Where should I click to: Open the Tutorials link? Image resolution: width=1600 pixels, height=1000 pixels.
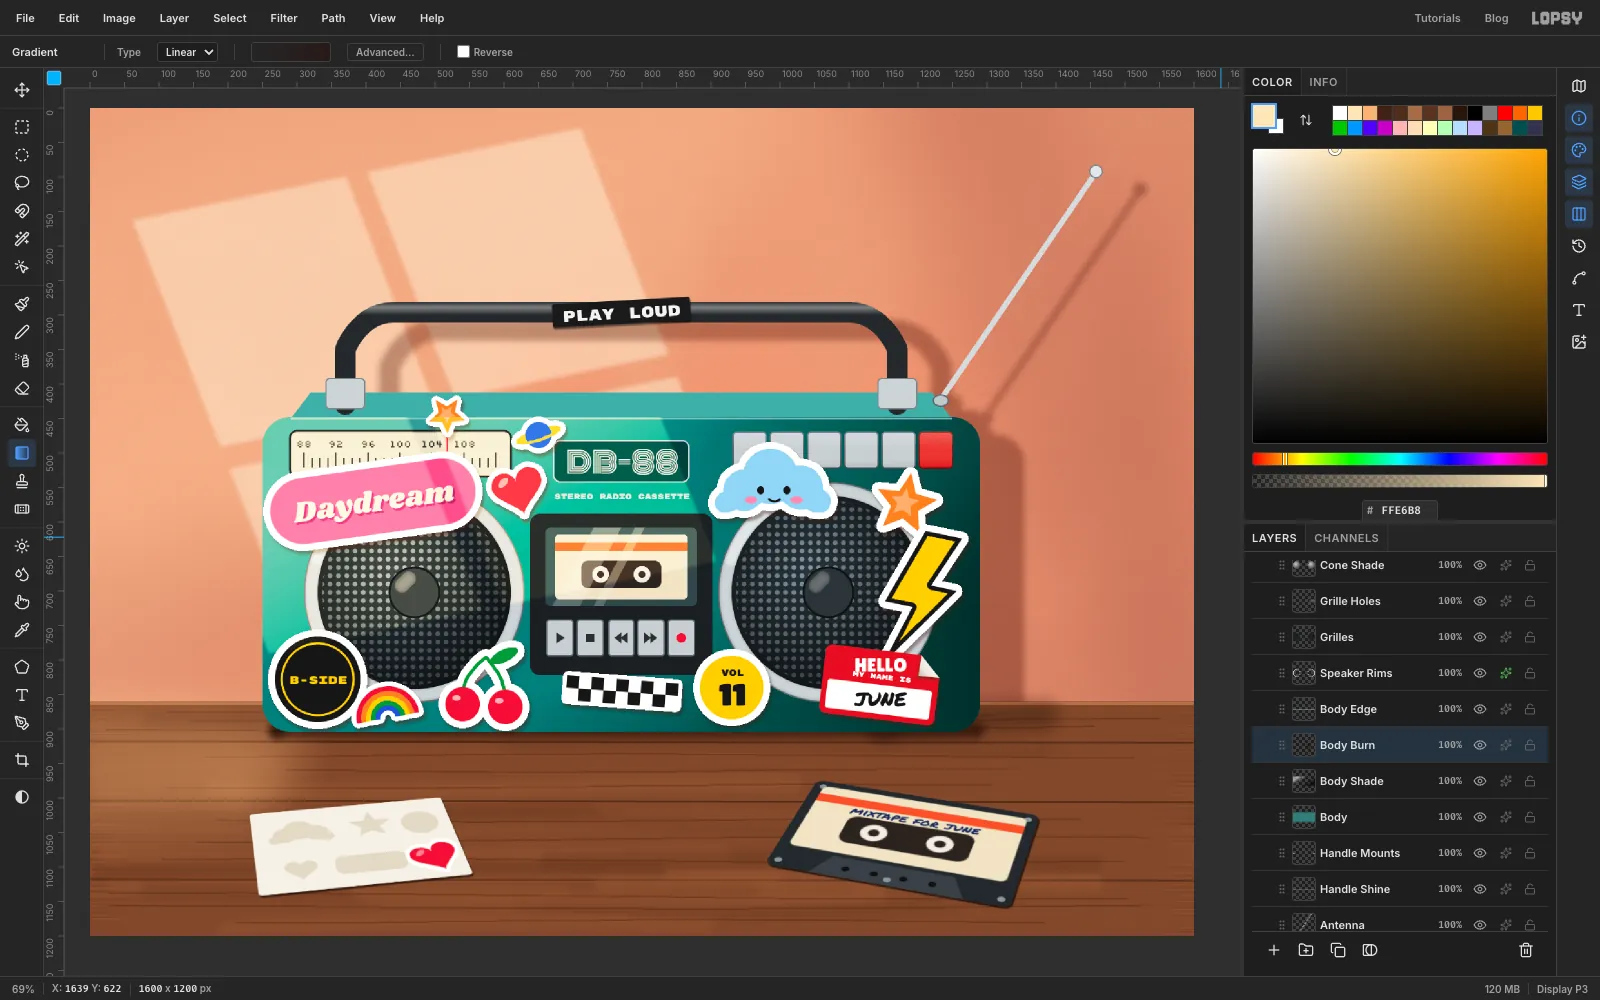1437,18
